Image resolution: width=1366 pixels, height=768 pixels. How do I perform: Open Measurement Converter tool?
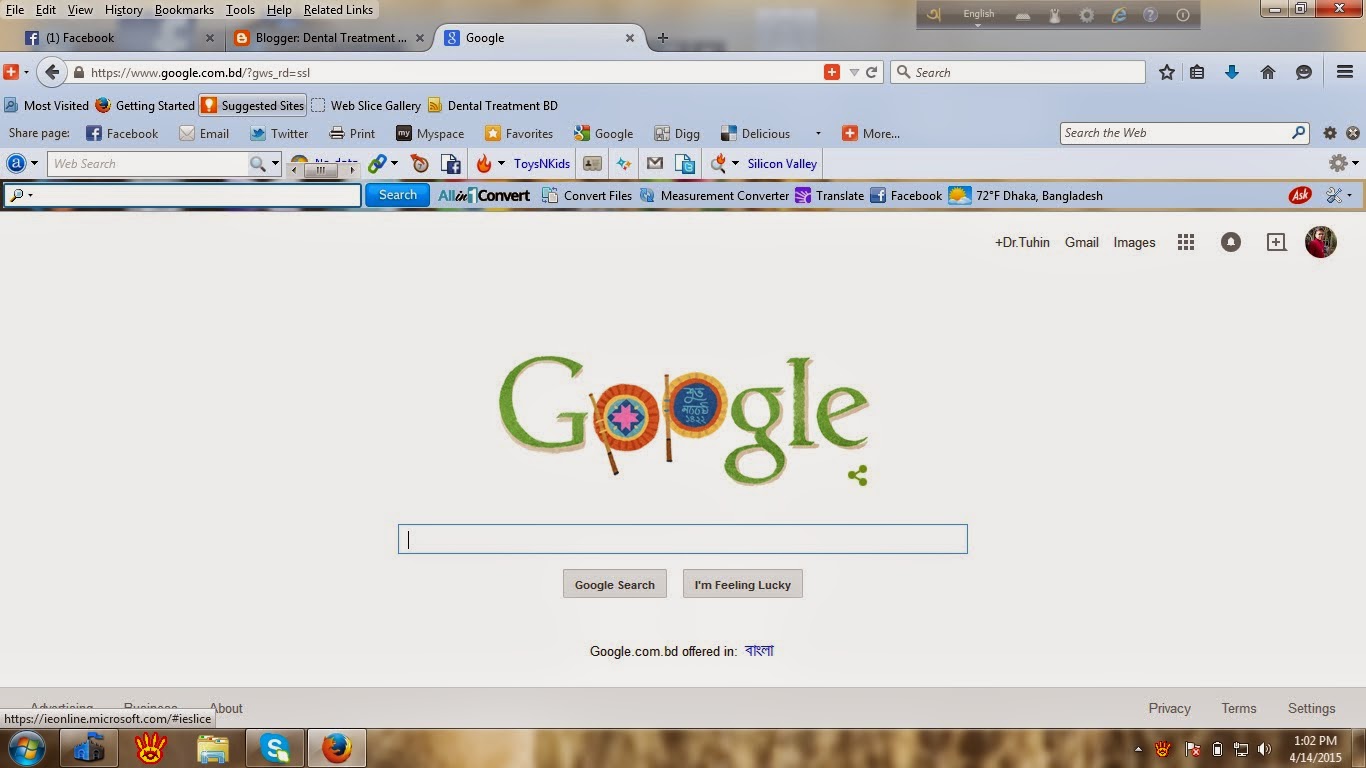714,195
